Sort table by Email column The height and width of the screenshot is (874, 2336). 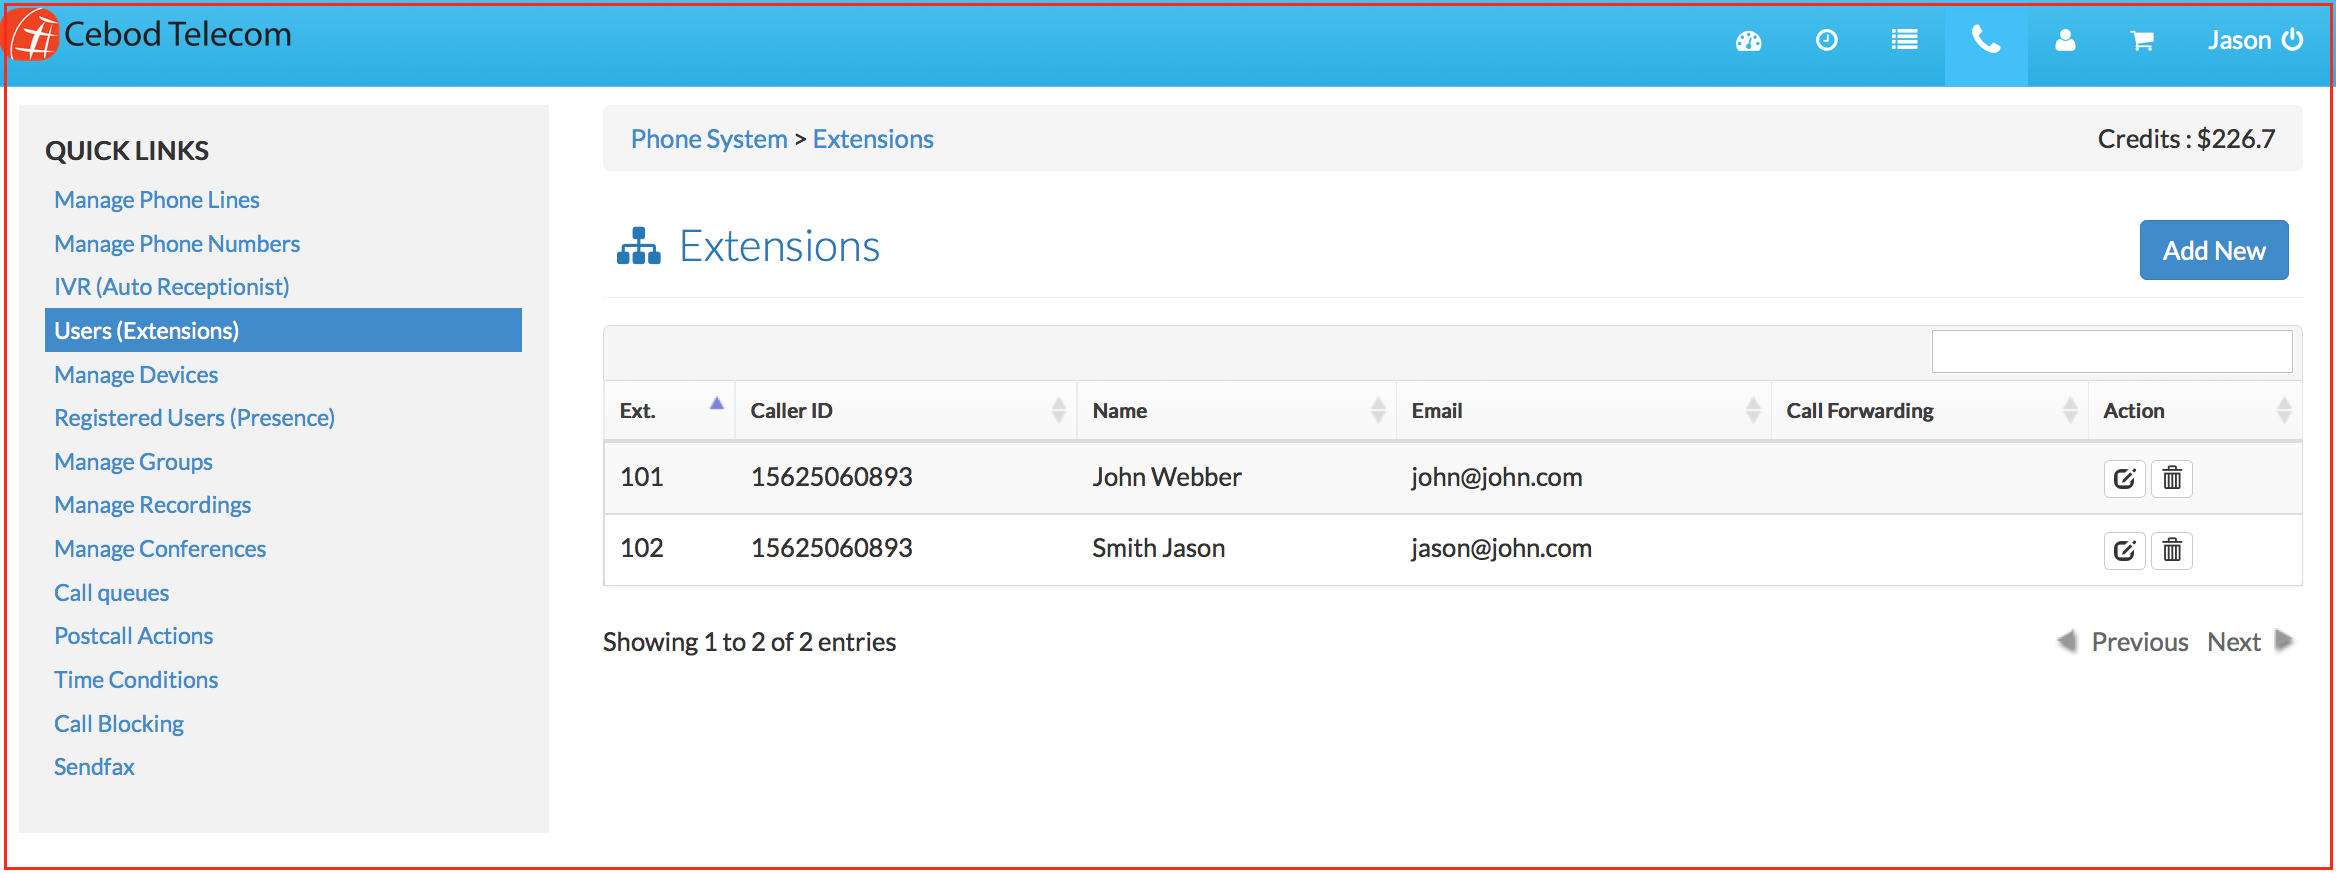pos(1584,410)
